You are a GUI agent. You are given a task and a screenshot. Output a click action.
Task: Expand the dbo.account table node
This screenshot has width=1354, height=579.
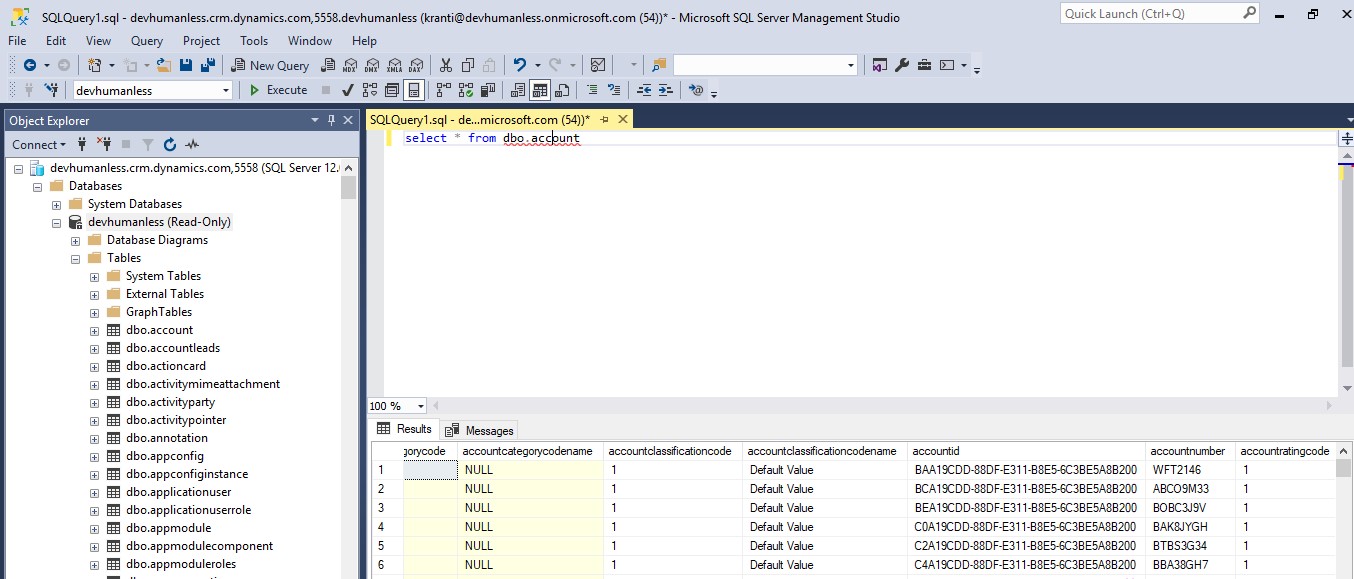point(93,329)
